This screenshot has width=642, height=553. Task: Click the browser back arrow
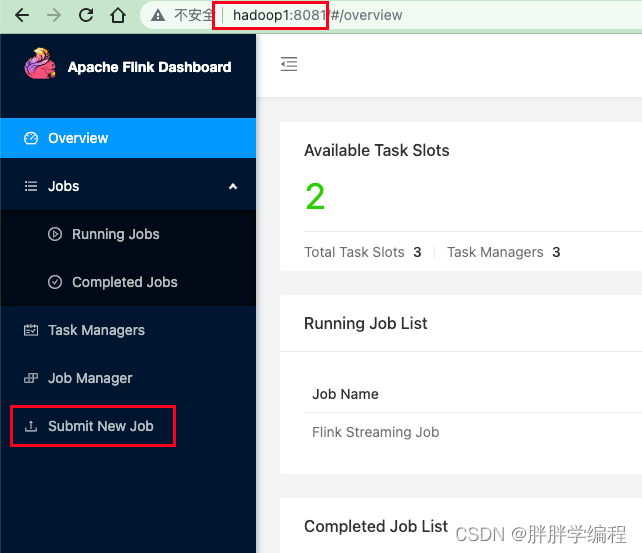[22, 16]
